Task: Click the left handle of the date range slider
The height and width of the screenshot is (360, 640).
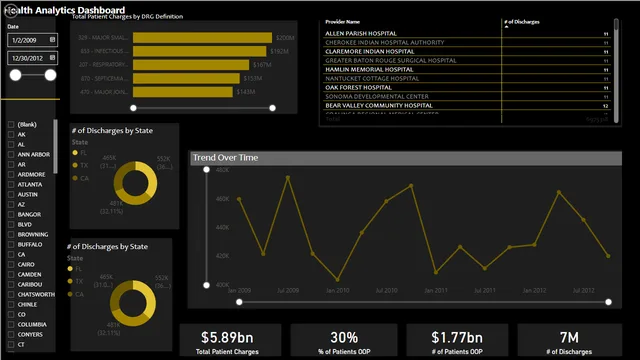Action: (16, 75)
